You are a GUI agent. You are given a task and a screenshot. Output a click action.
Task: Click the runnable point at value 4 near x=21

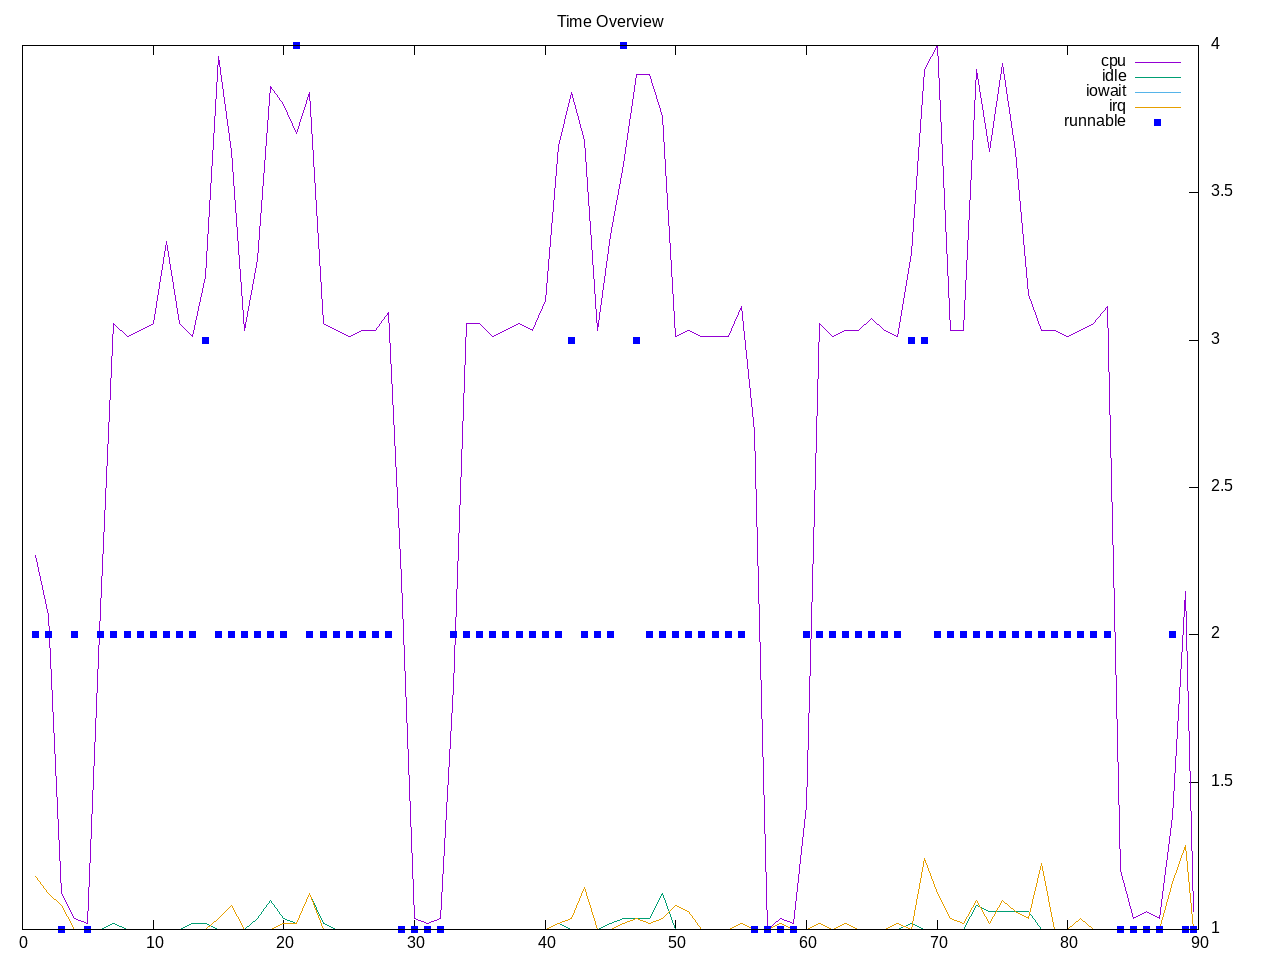click(297, 45)
